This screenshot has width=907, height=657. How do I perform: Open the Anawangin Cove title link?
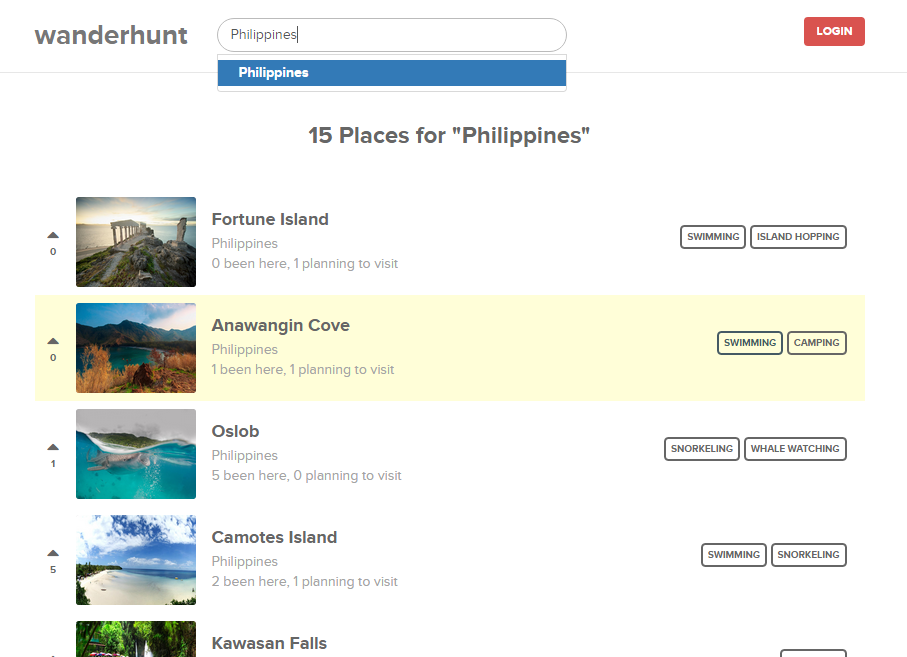[x=281, y=325]
